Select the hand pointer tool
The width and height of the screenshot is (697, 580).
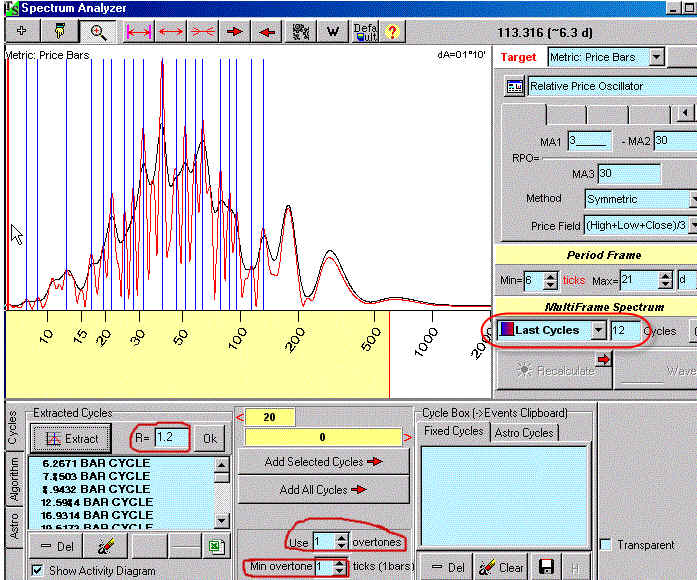(59, 32)
